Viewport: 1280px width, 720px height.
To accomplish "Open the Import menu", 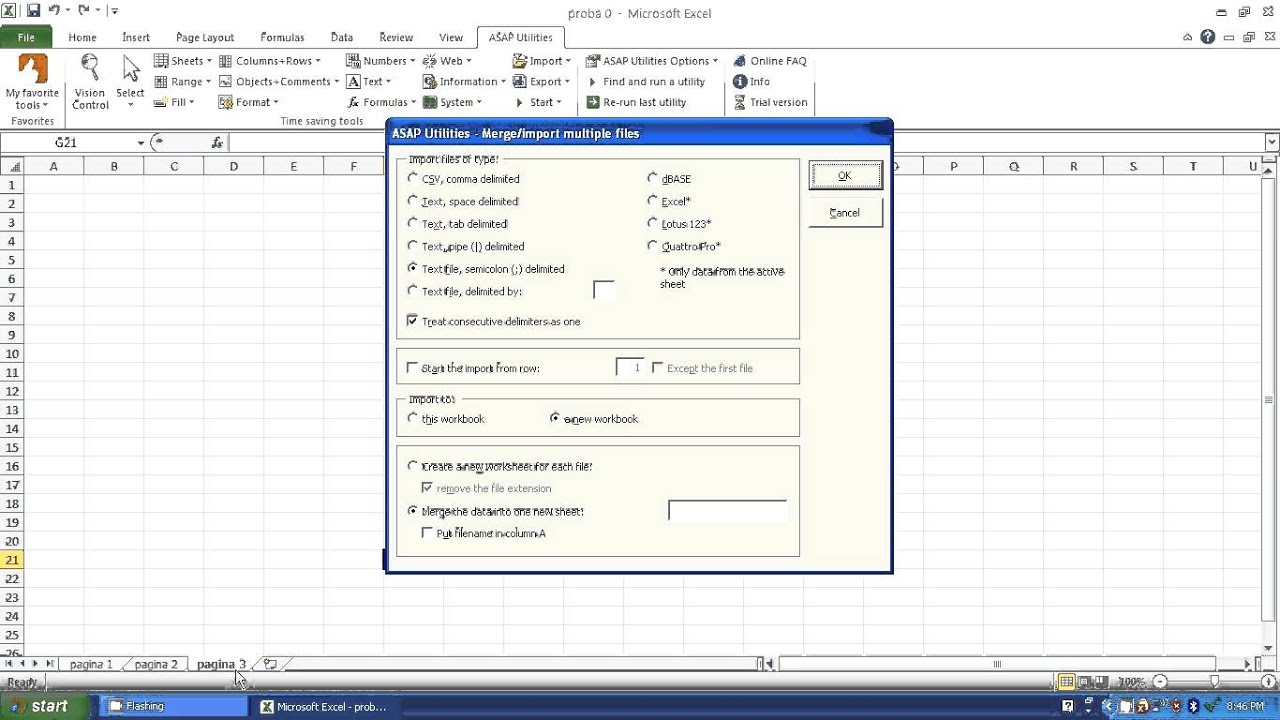I will [x=541, y=61].
